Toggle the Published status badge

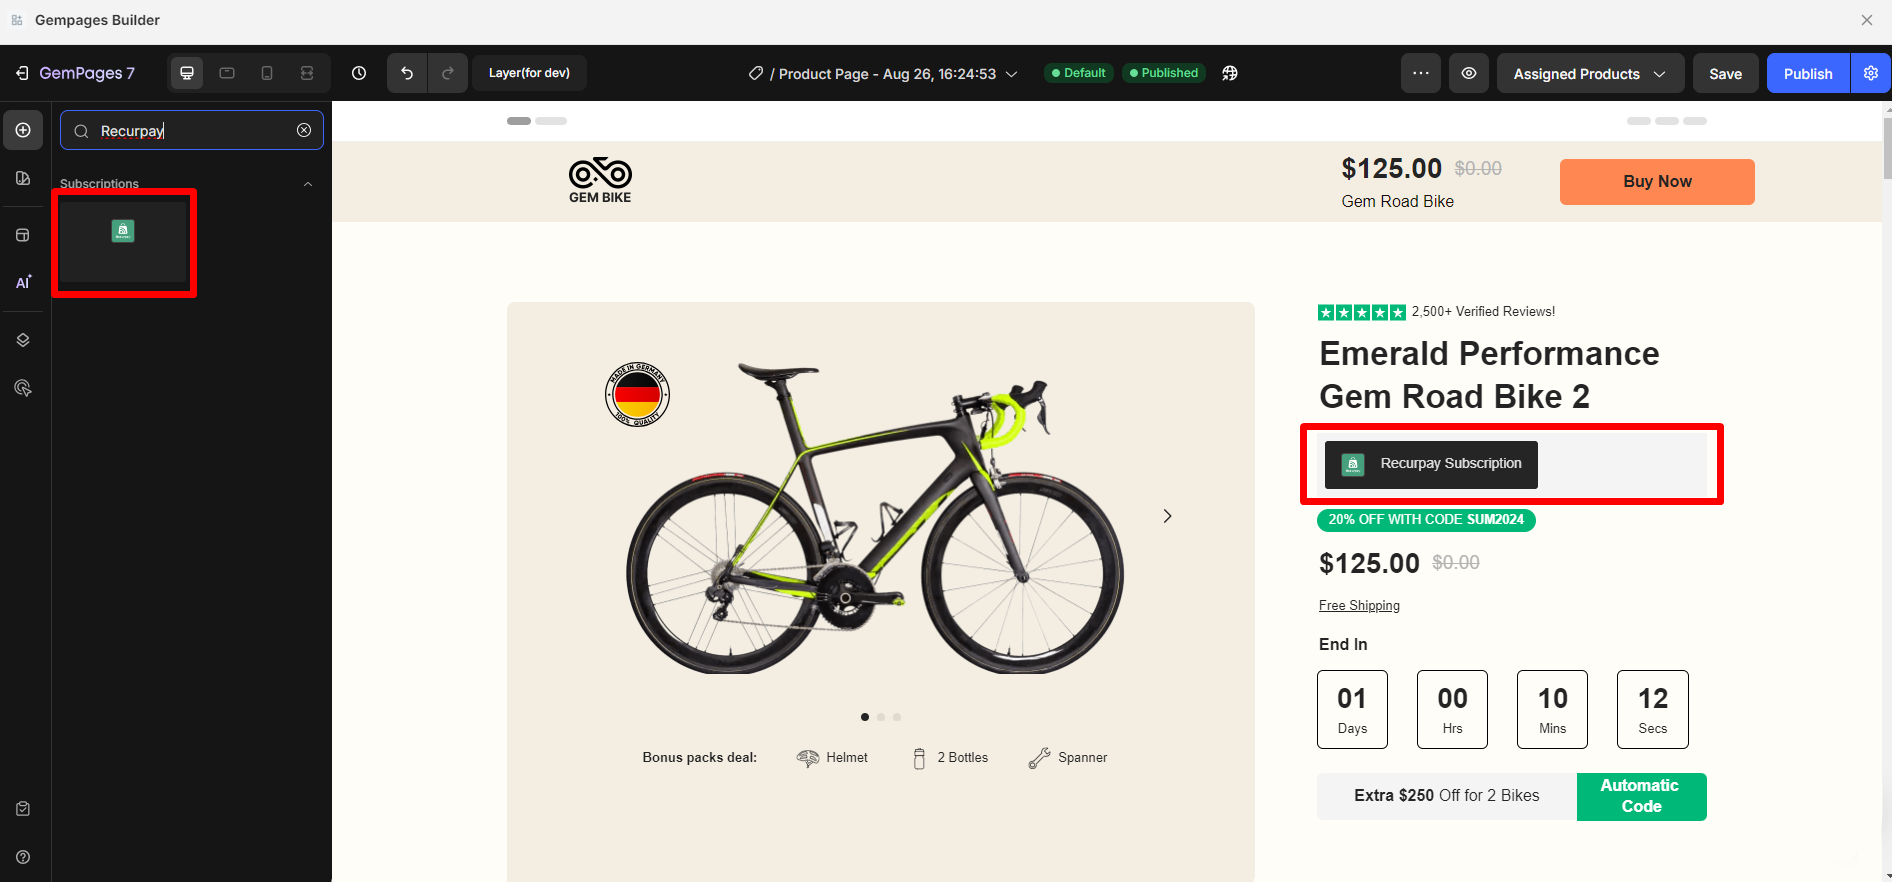[x=1164, y=73]
